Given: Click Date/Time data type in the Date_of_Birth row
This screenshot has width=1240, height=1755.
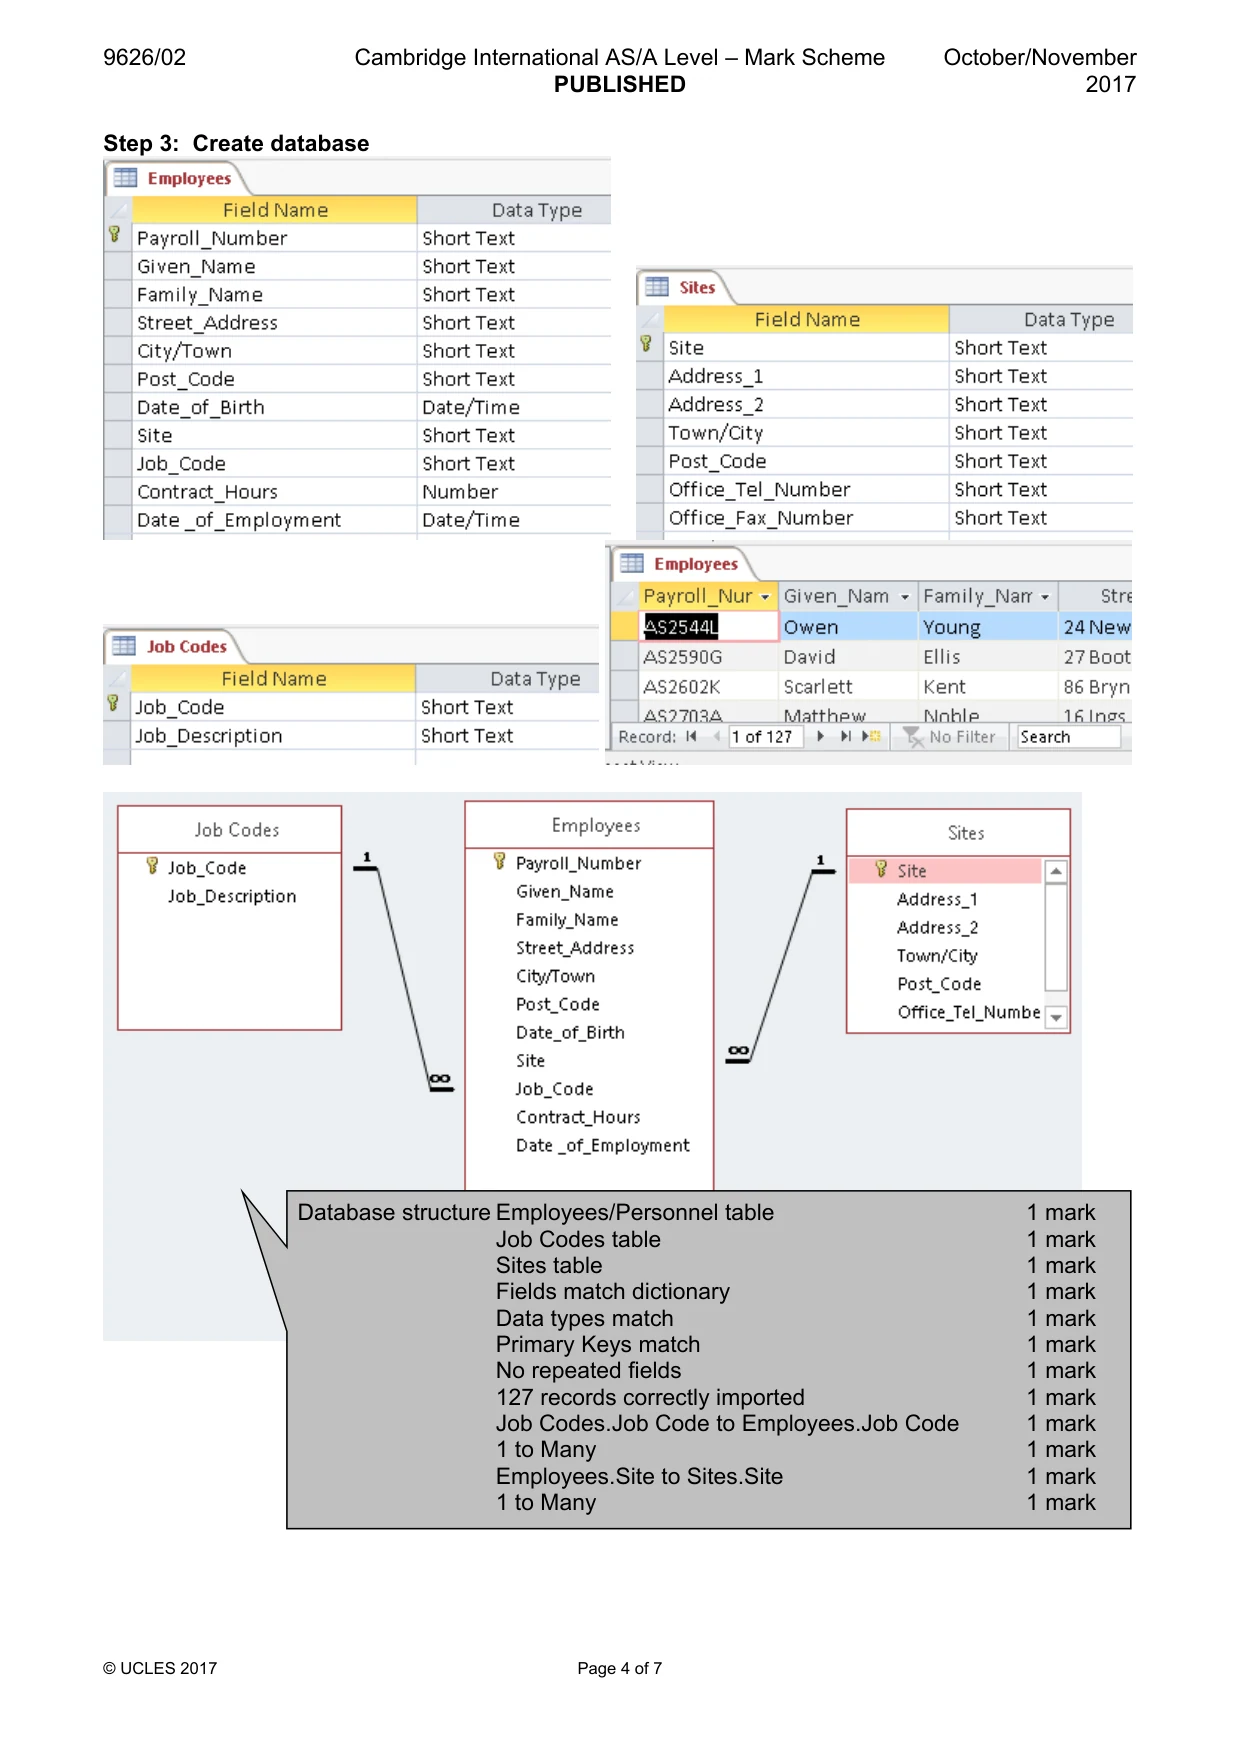Looking at the screenshot, I should [x=471, y=407].
